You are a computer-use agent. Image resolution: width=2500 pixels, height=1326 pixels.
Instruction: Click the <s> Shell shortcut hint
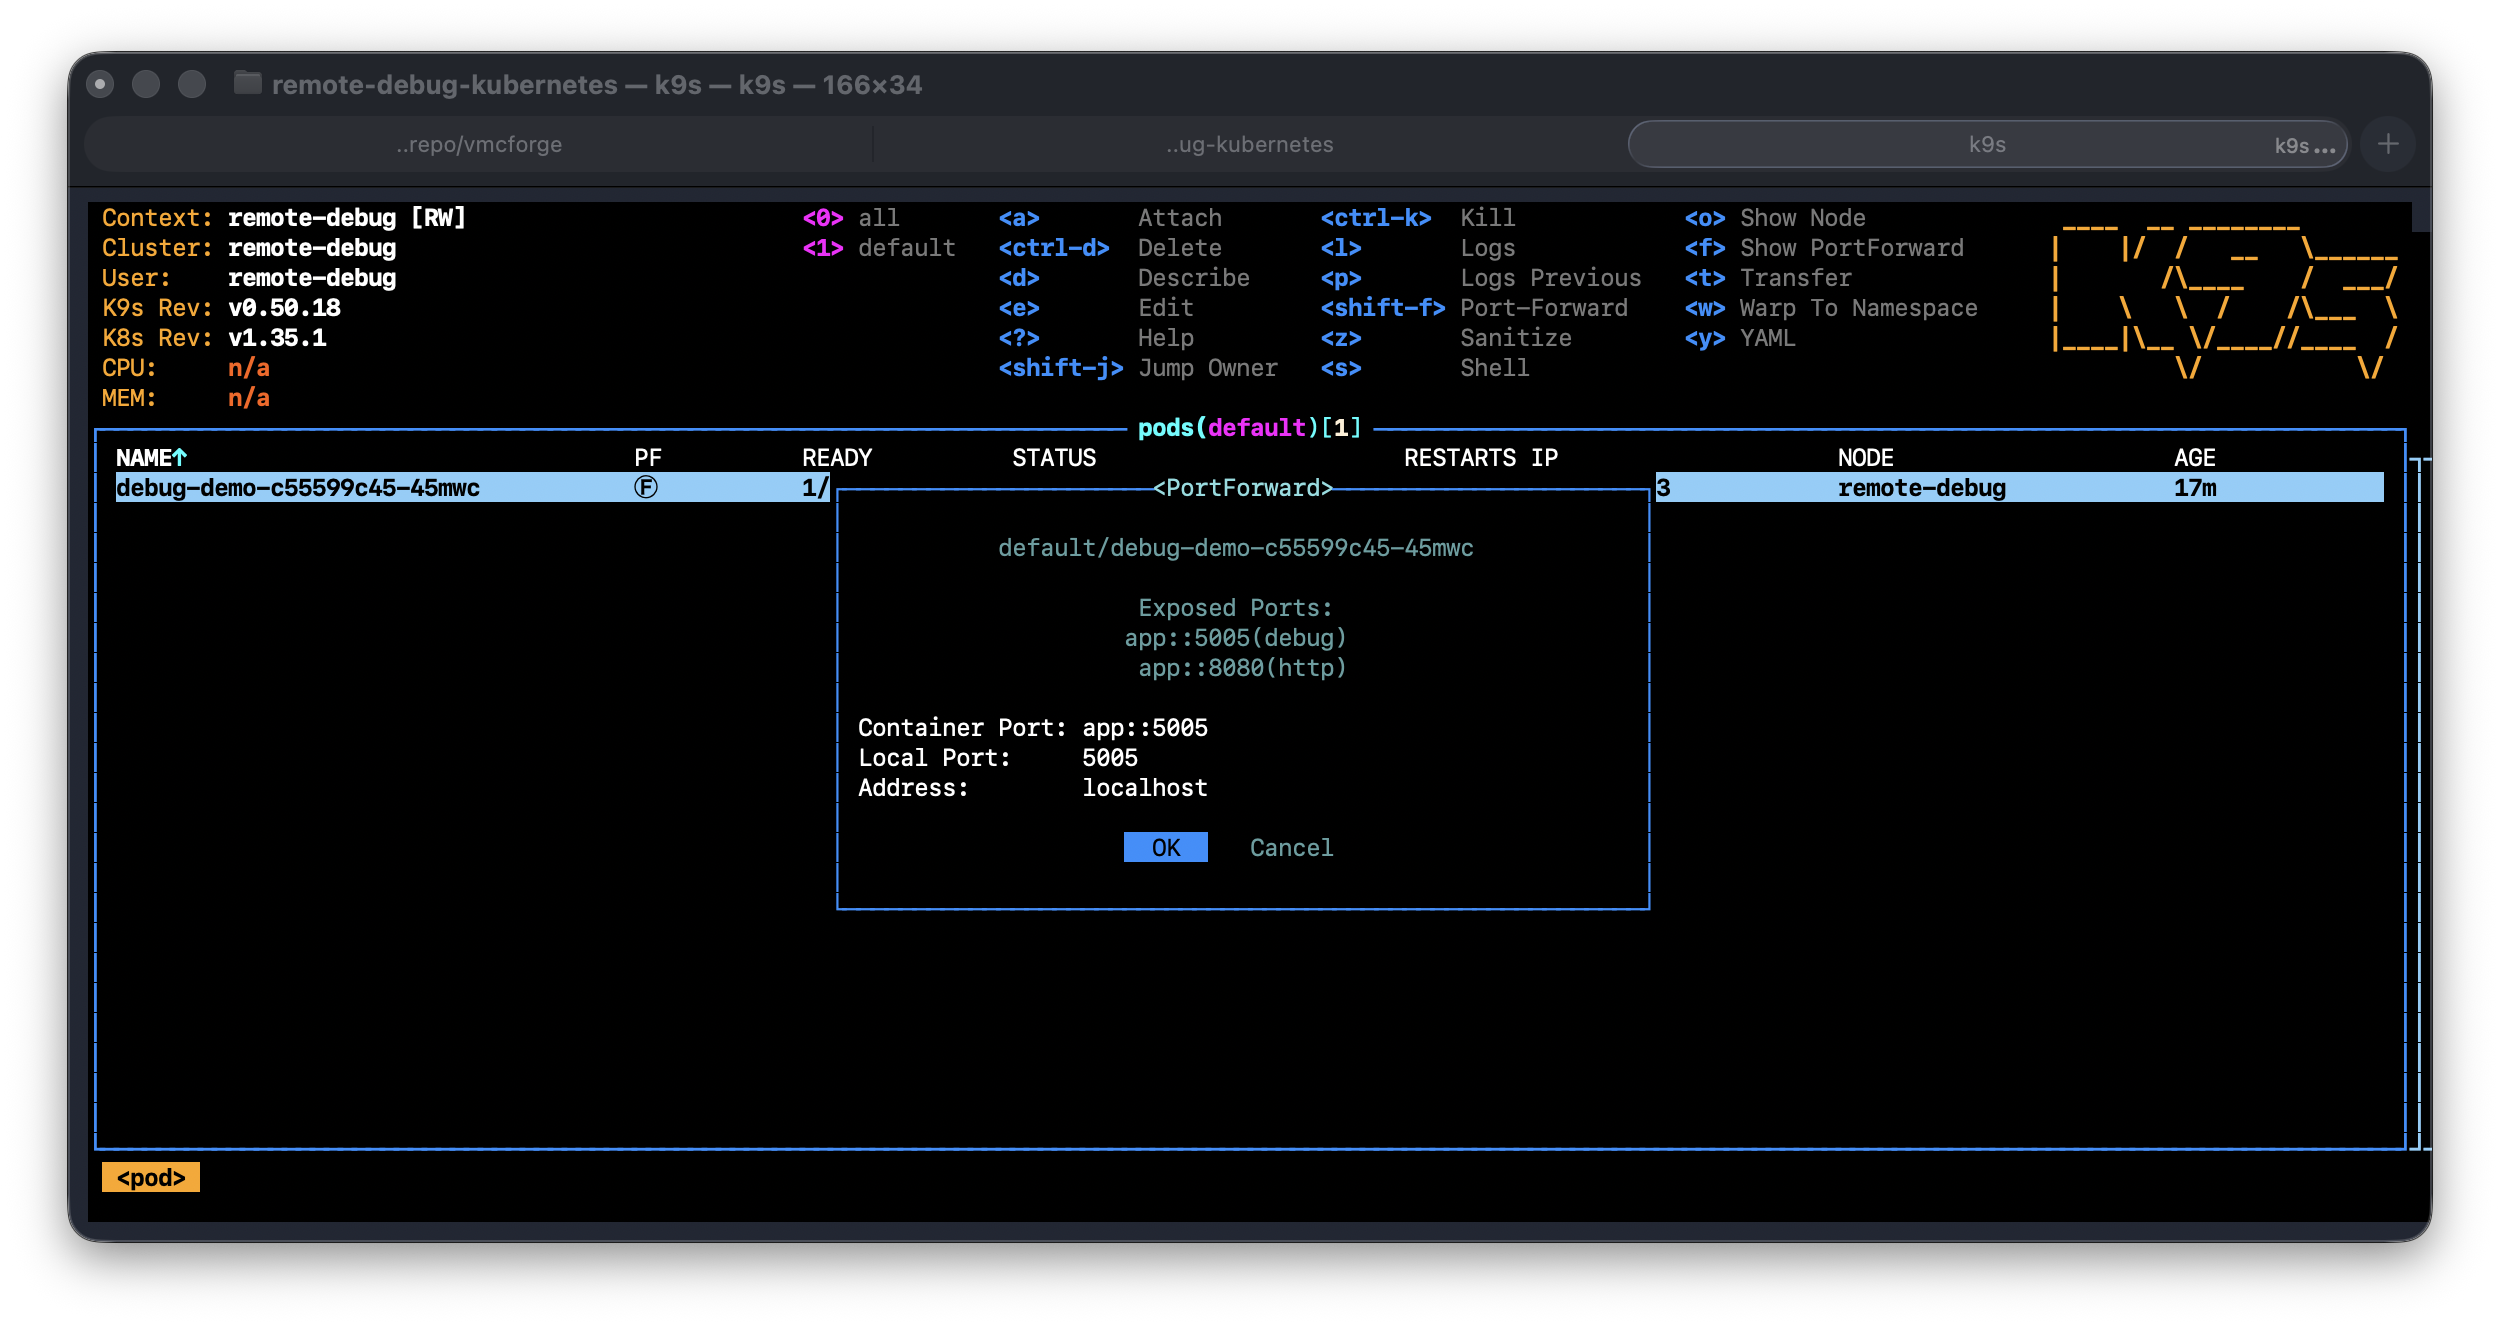[1425, 367]
